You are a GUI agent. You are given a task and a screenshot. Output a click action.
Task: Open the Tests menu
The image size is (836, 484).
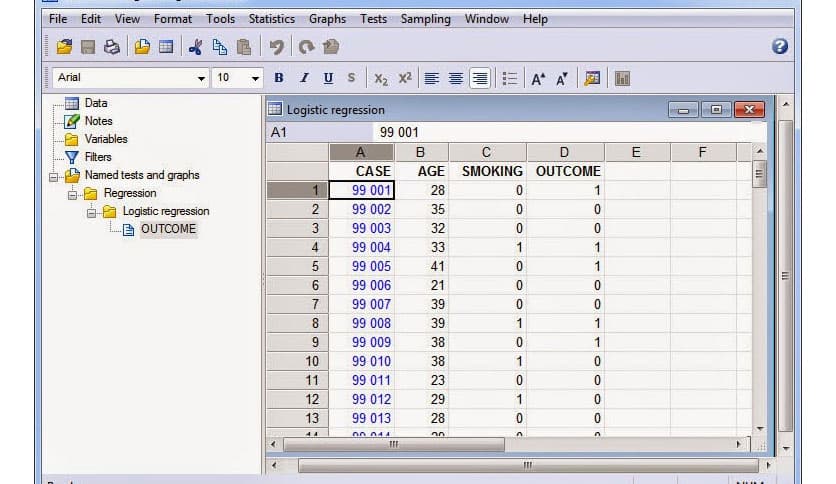373,19
